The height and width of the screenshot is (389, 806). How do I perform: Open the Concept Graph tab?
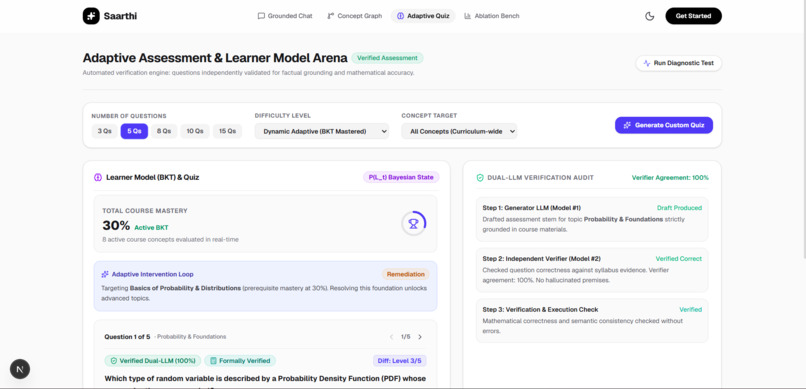click(x=355, y=16)
